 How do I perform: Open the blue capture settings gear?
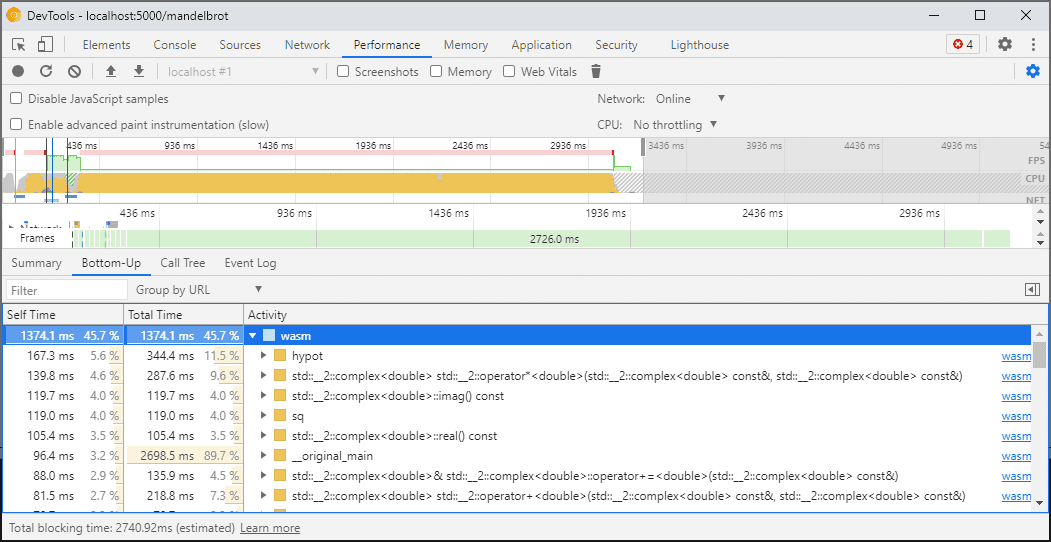pos(1033,71)
